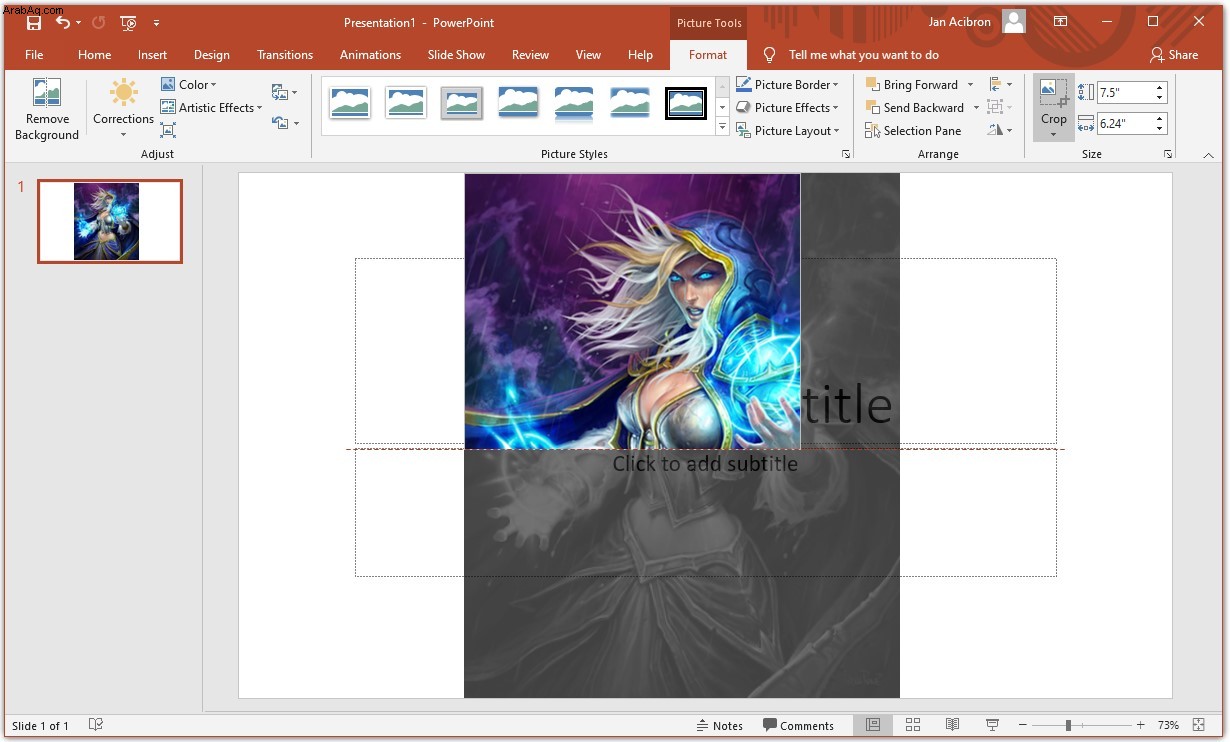Viewport: 1230px width, 742px height.
Task: Click the zoom slider handle
Action: [1069, 725]
